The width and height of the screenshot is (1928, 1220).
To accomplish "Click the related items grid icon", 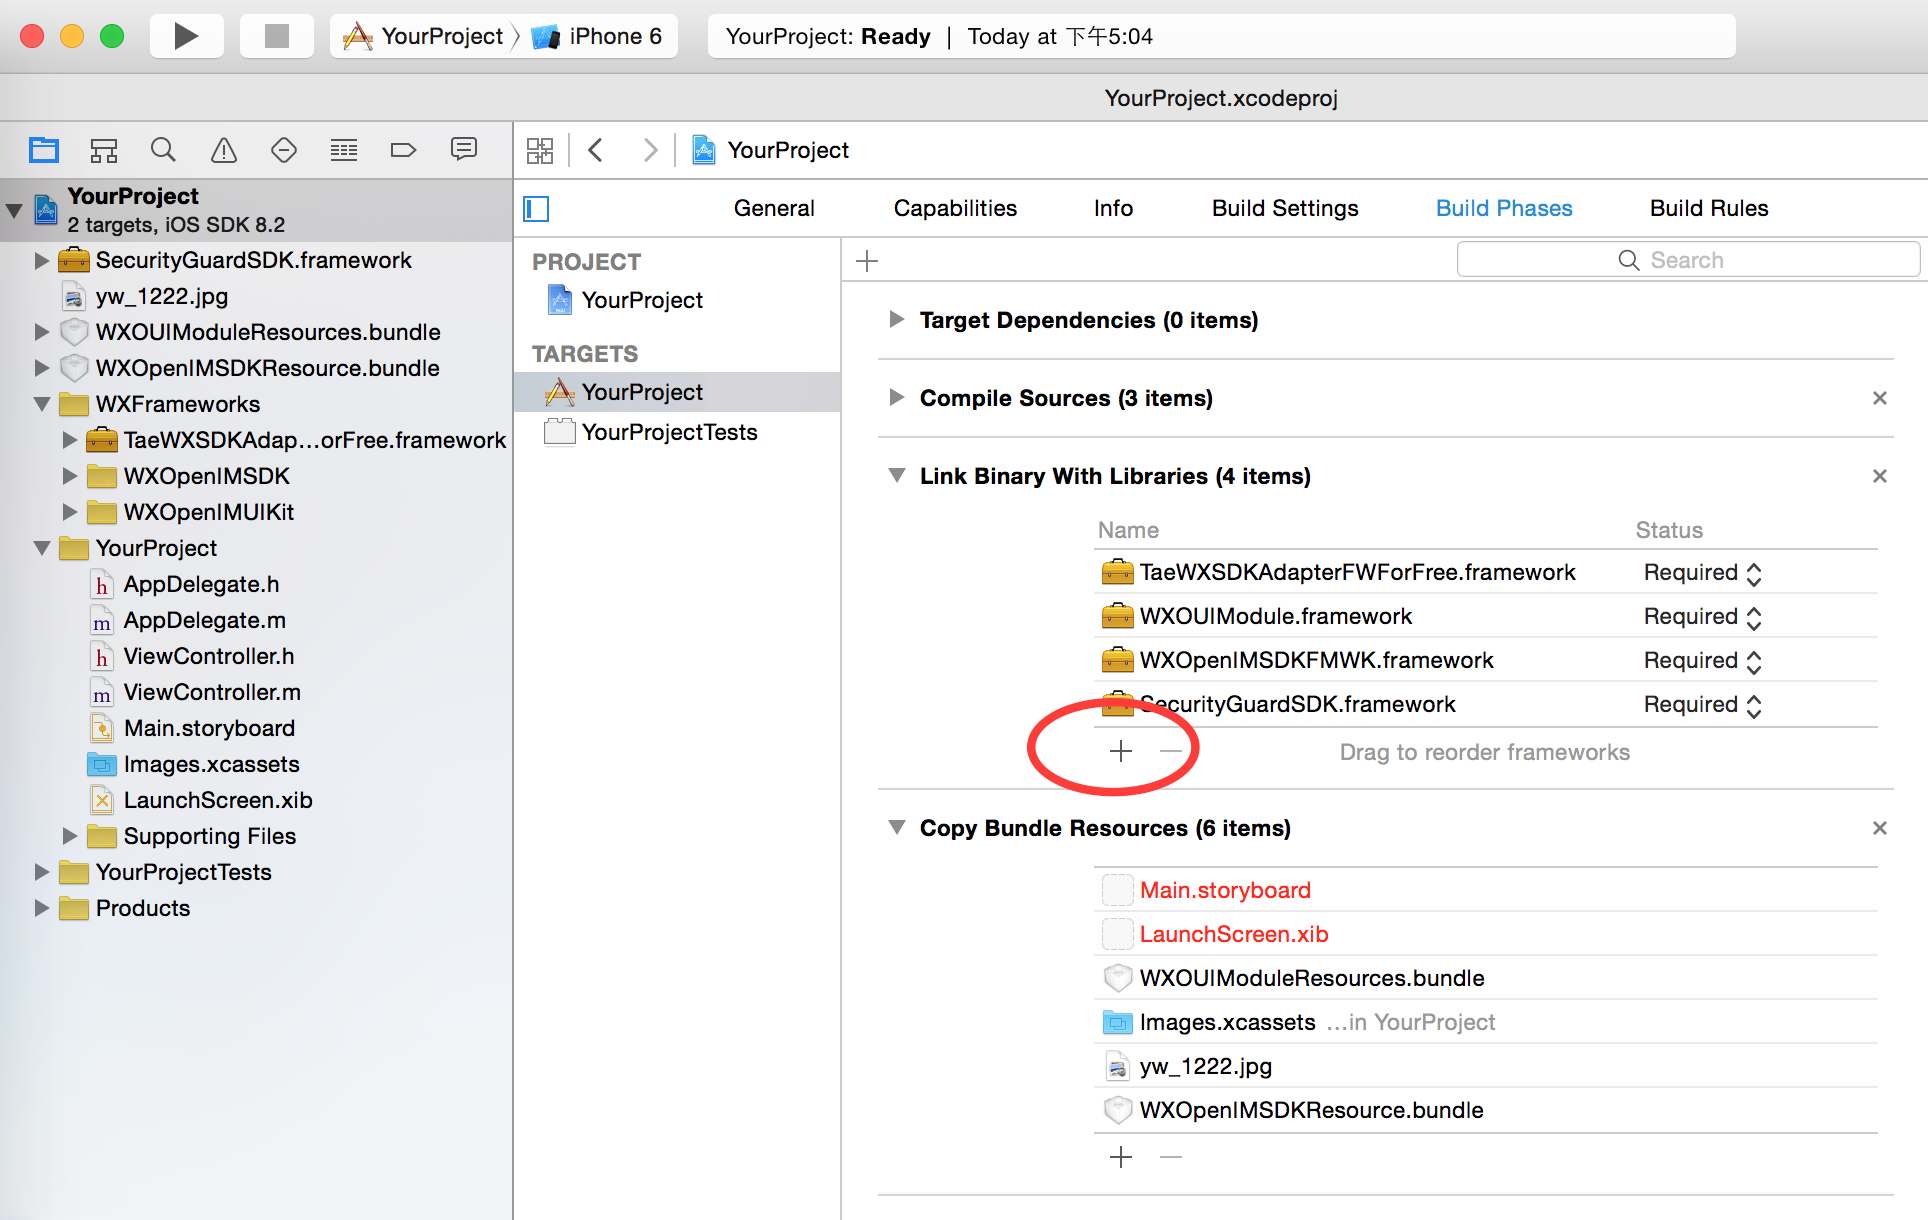I will pos(540,151).
